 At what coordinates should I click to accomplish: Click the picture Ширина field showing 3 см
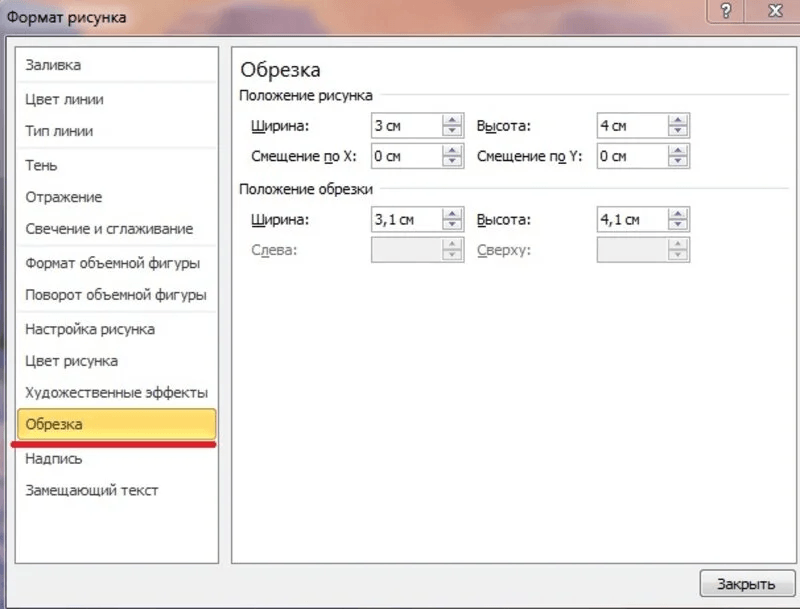coord(405,126)
